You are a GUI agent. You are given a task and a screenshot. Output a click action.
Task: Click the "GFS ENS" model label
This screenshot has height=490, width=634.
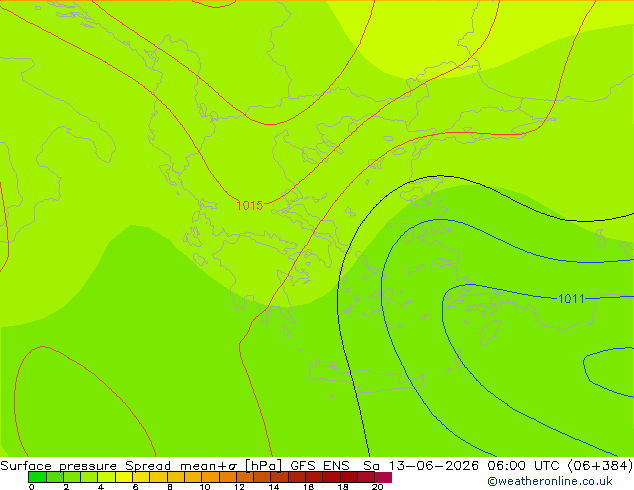pyautogui.click(x=320, y=465)
